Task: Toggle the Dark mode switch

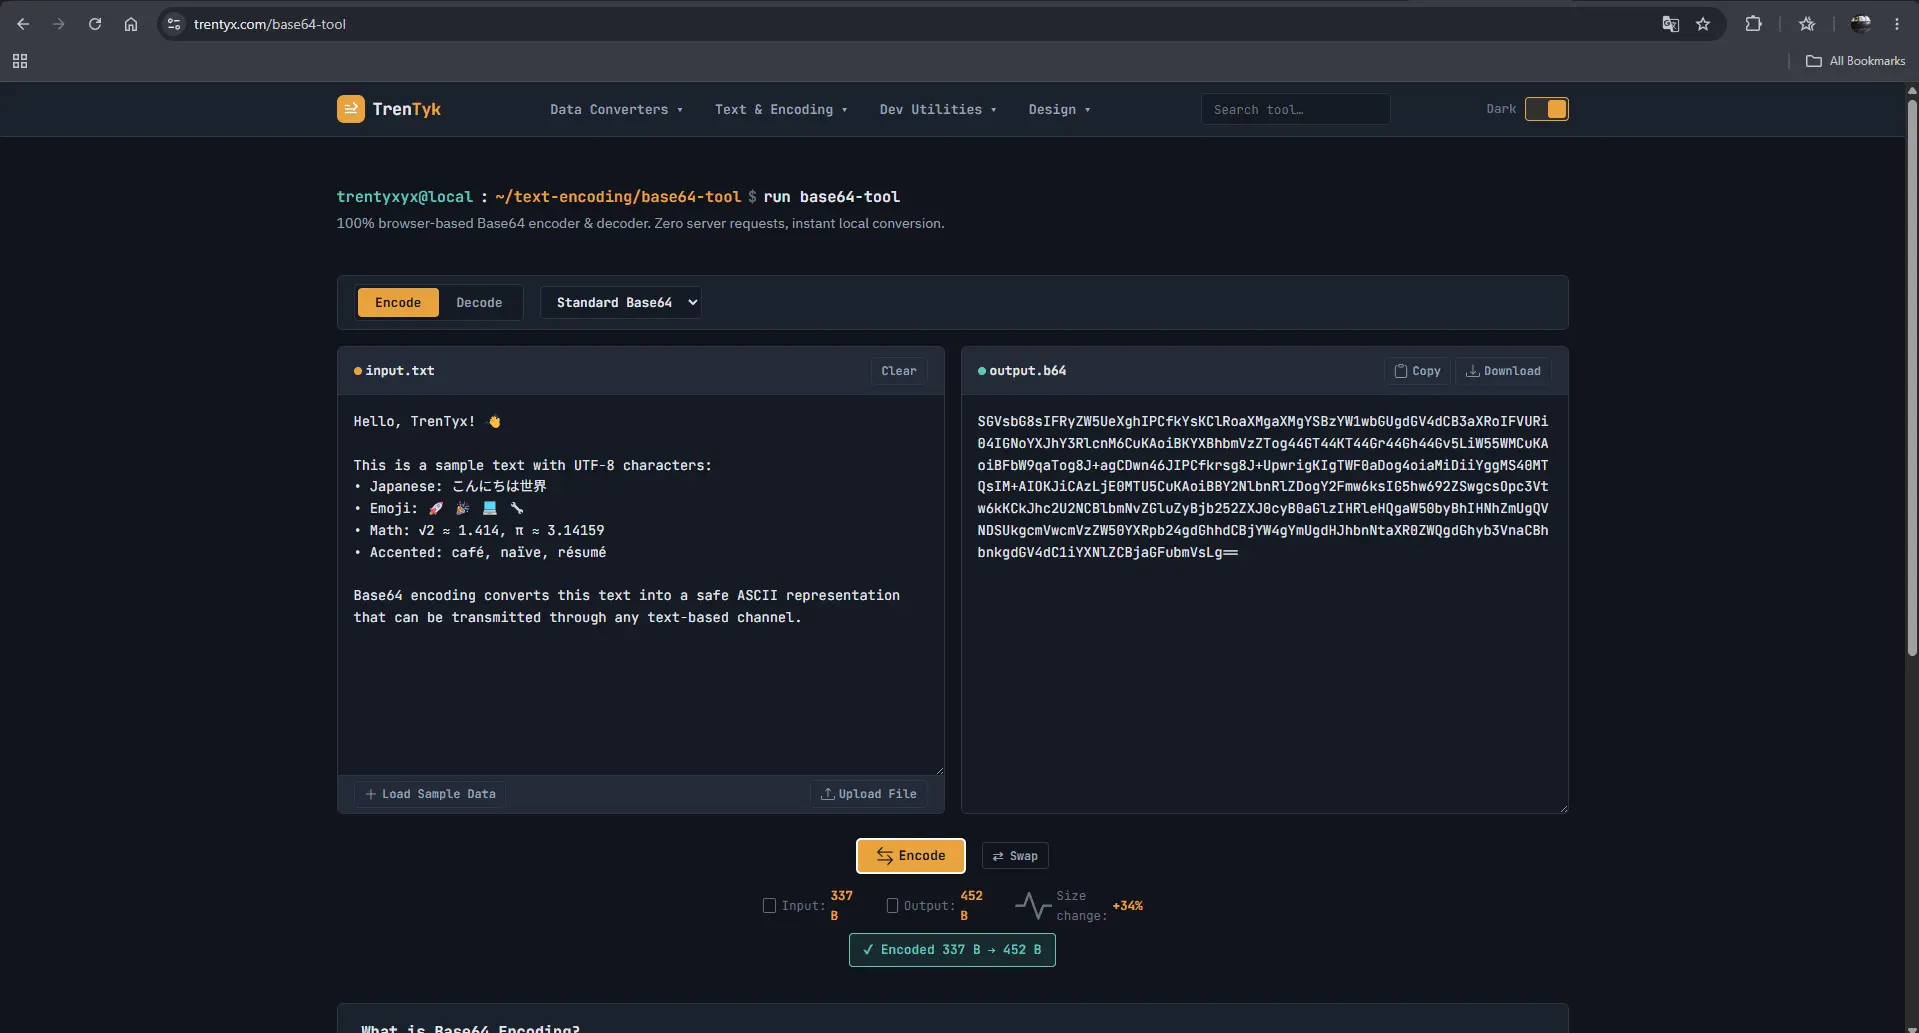Action: [x=1547, y=109]
